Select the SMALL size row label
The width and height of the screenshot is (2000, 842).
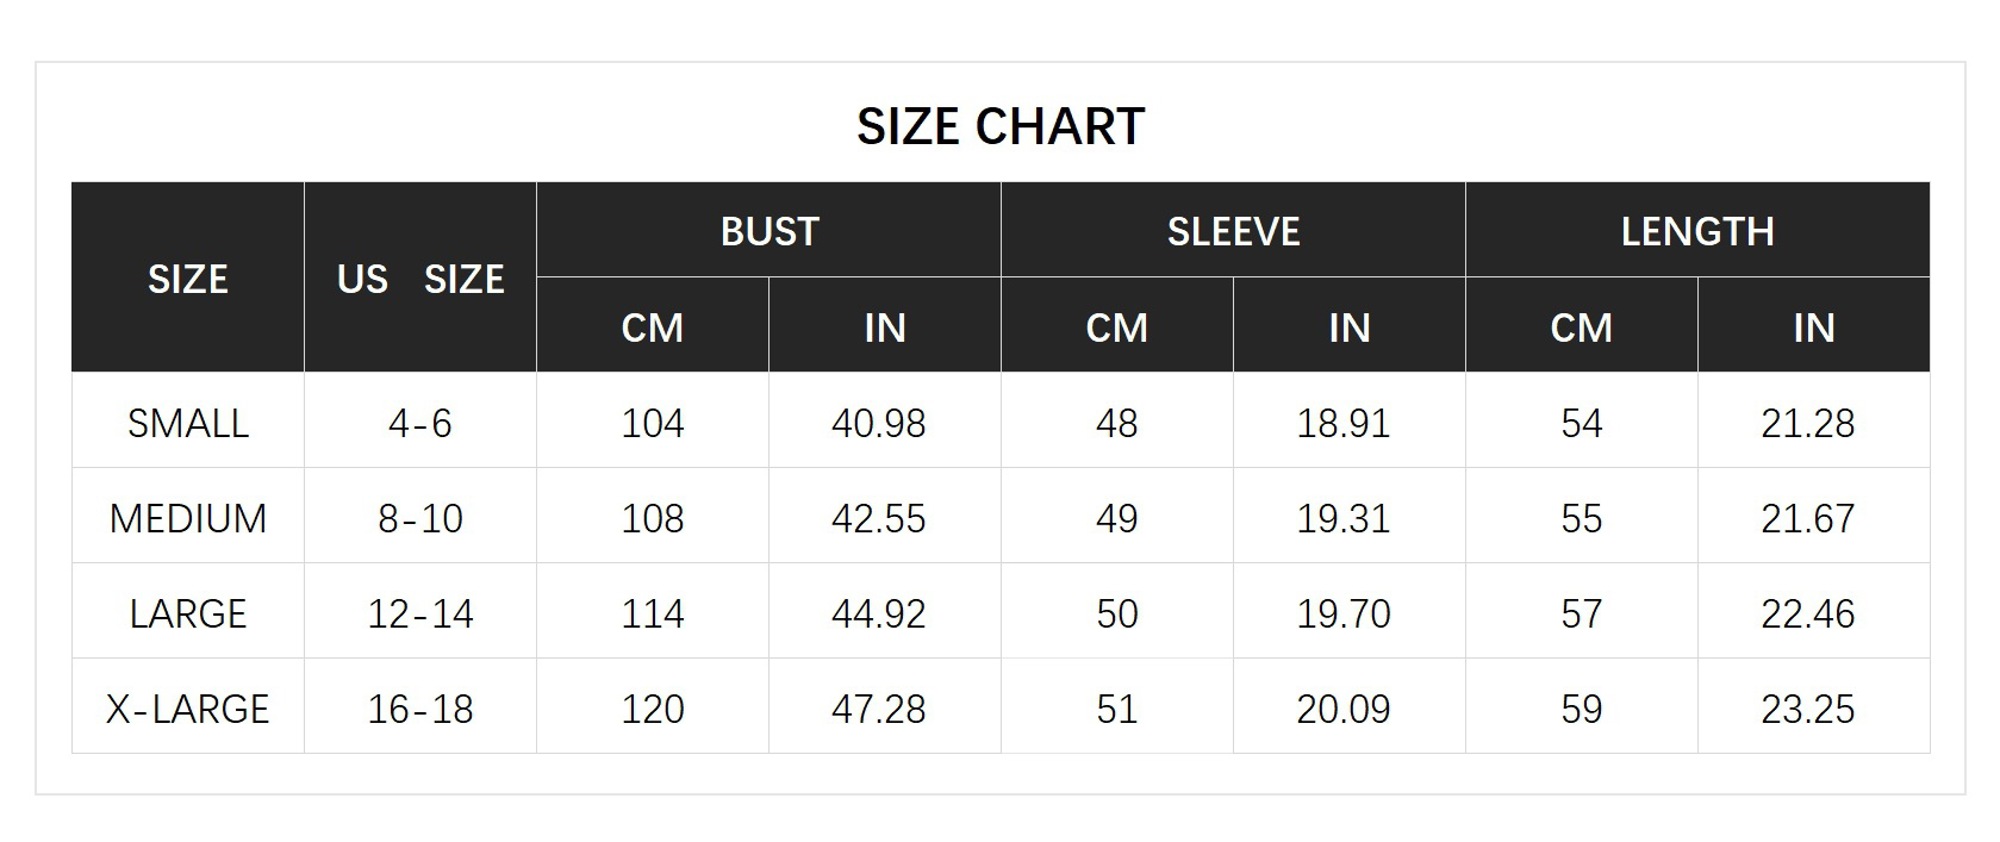(188, 423)
